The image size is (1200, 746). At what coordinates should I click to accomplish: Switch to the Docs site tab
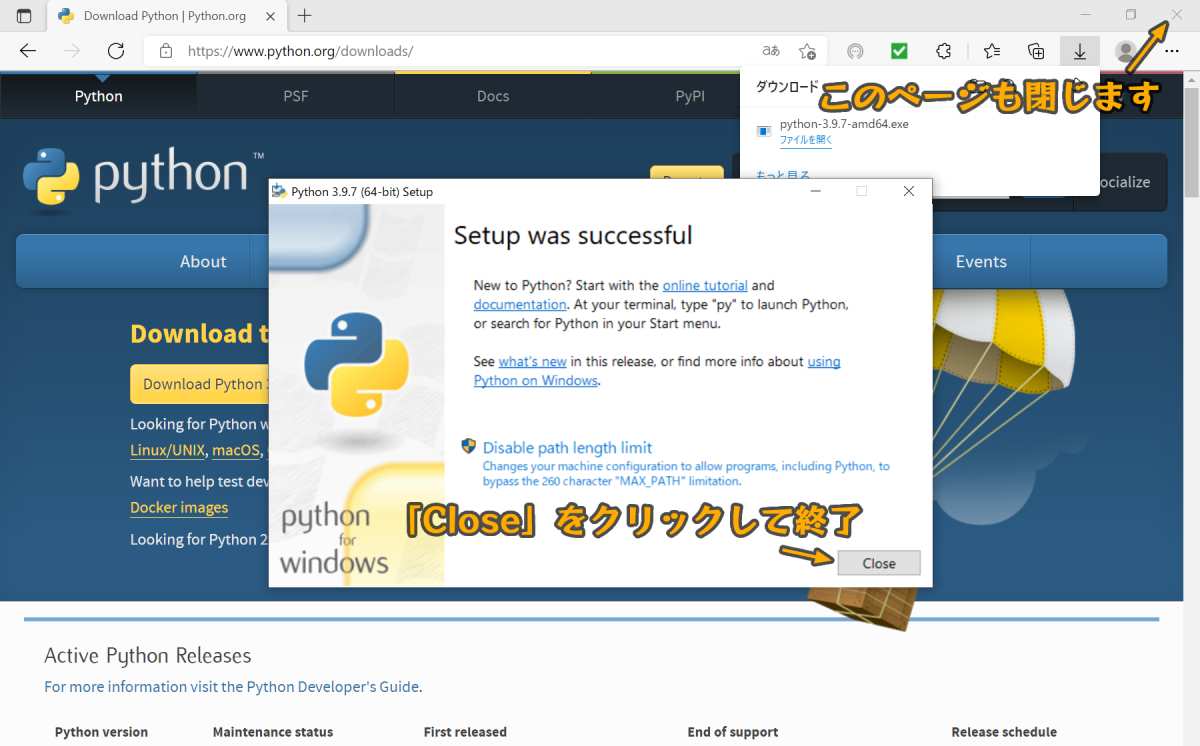click(492, 96)
